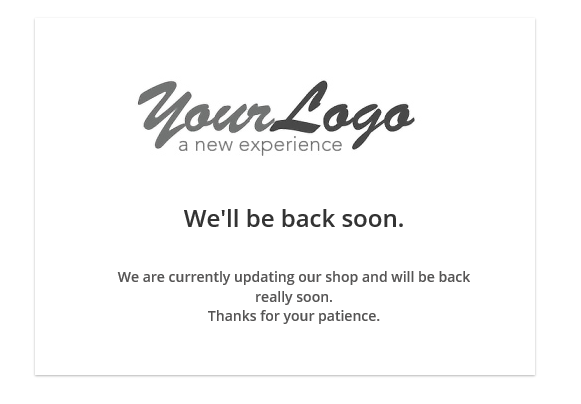This screenshot has width=581, height=404.
Task: Click the word 'Your' in the logo
Action: coord(205,114)
